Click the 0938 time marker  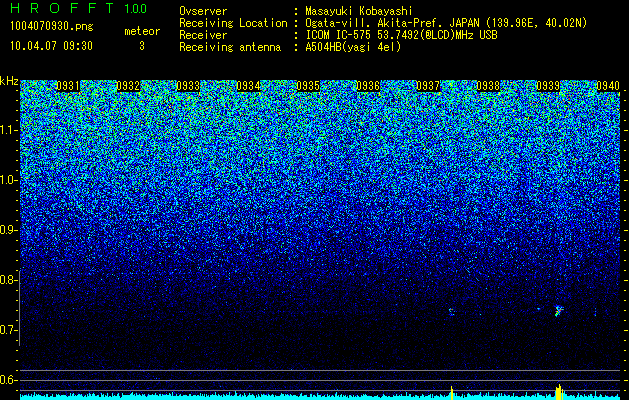[x=488, y=86]
